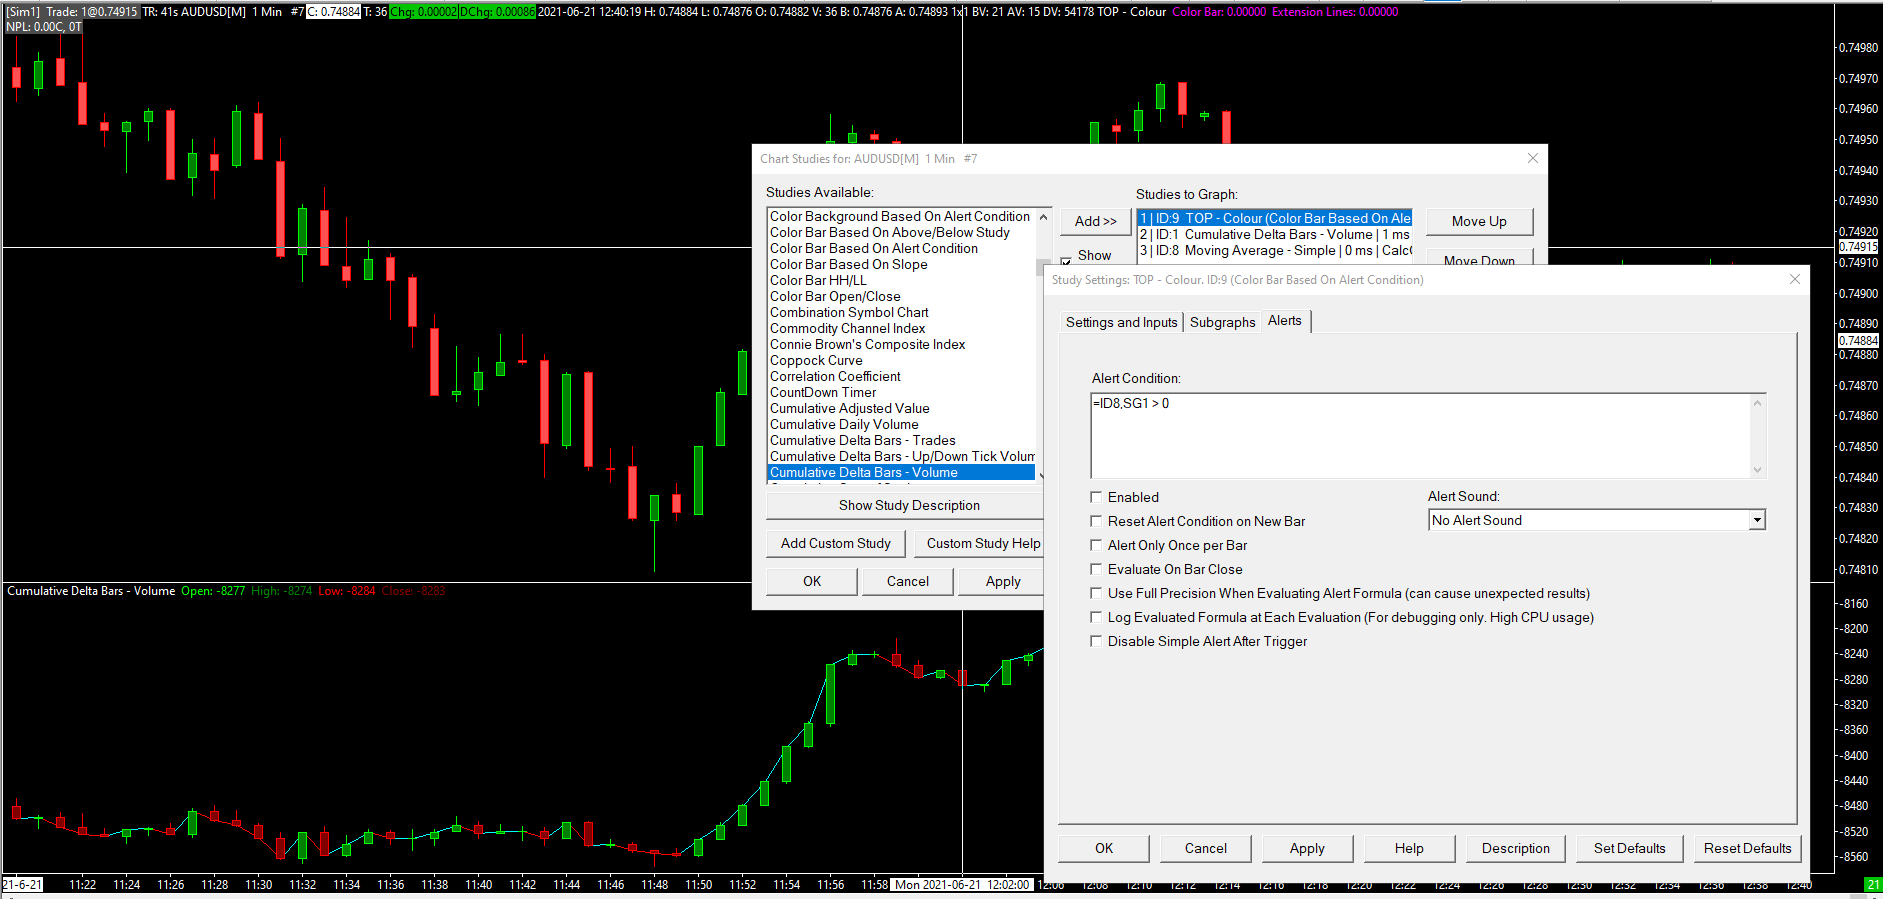Viewport: 1883px width, 899px height.
Task: Select Color Bar HH/LL study
Action: (901, 280)
